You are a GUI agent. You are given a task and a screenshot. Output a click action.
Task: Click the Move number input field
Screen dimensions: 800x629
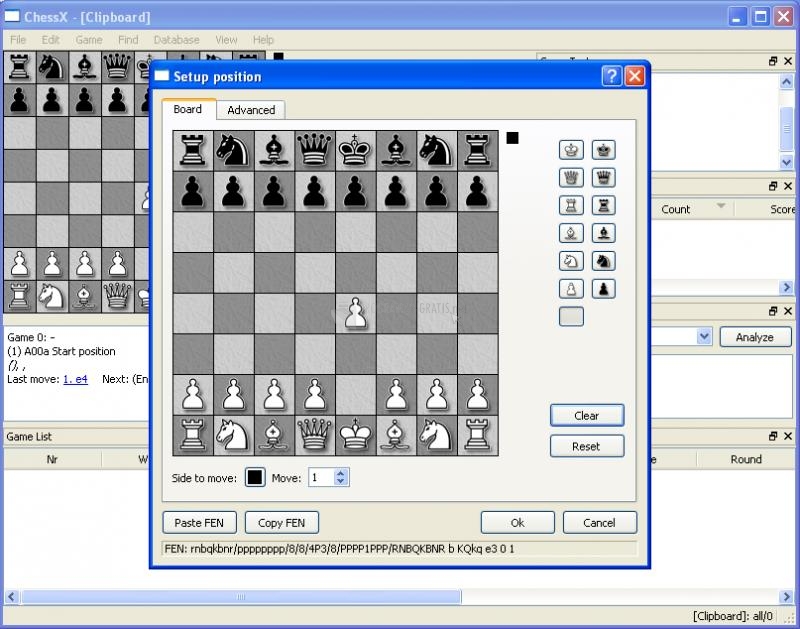321,477
